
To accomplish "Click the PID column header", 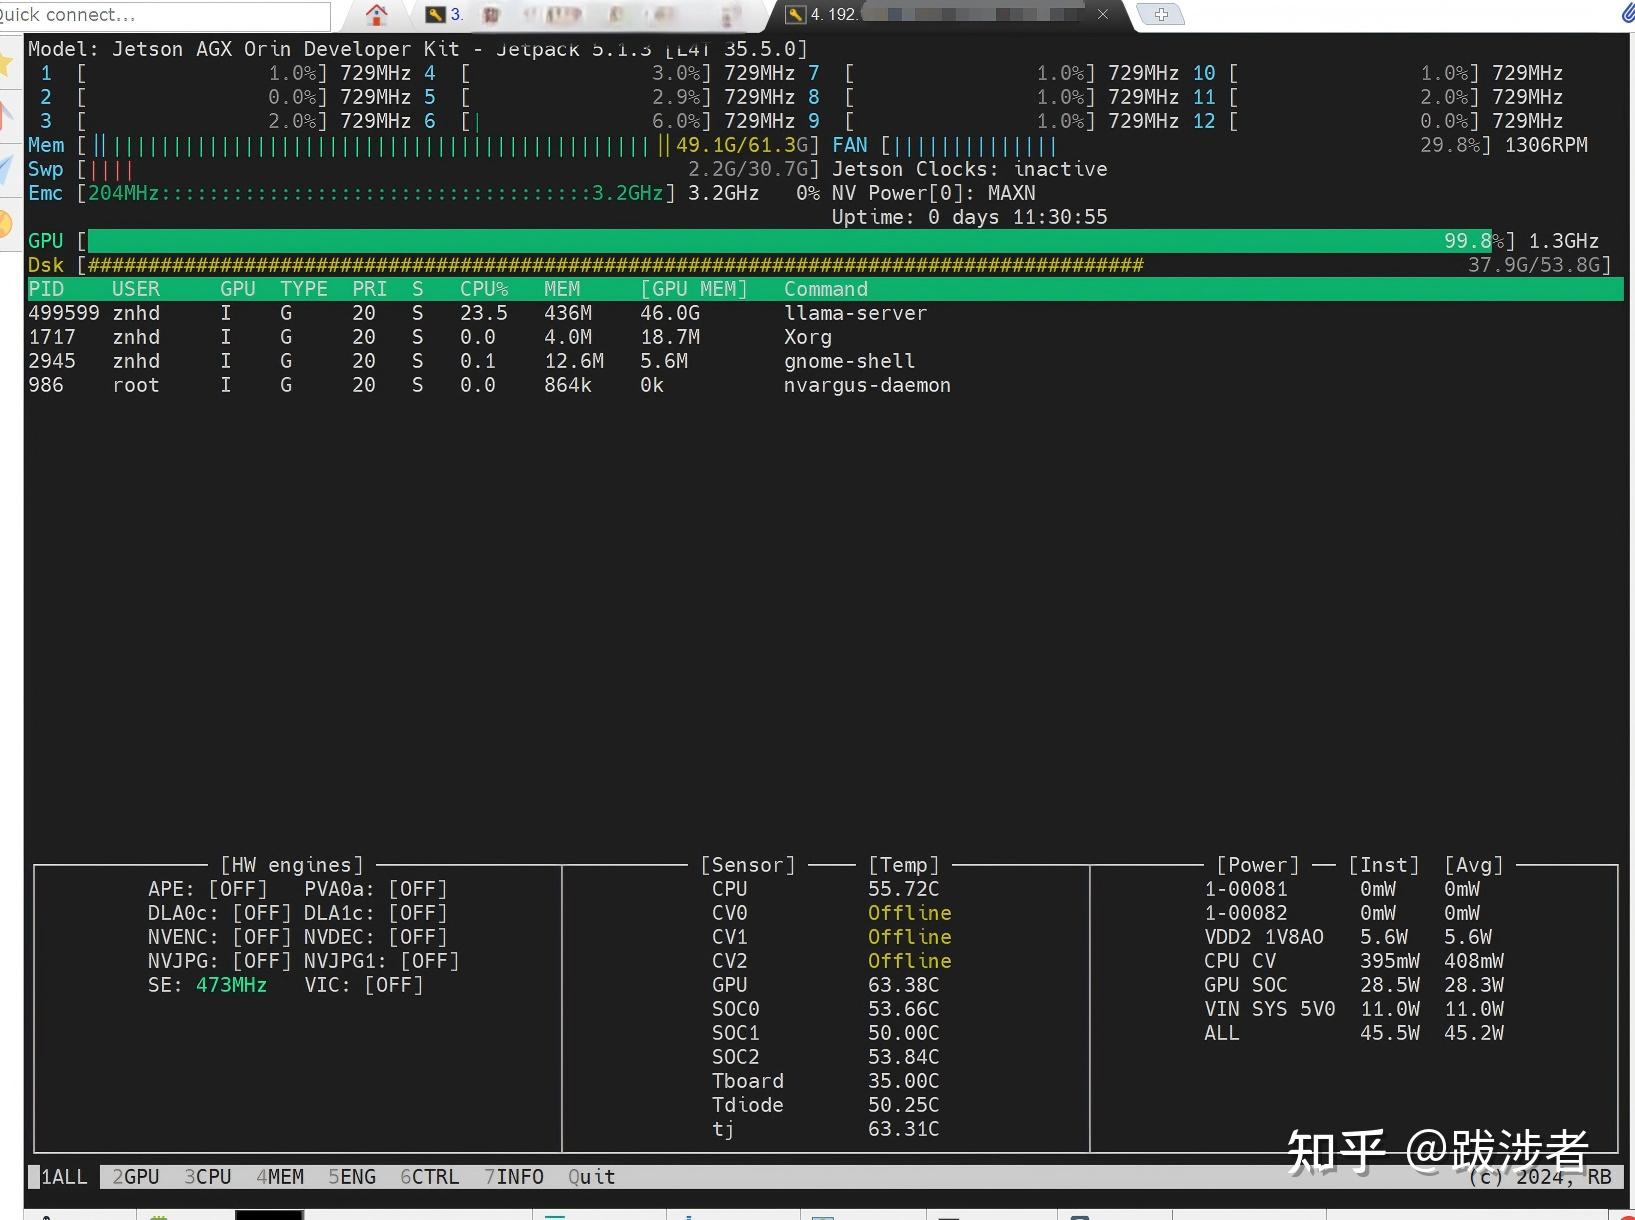I will pos(46,289).
